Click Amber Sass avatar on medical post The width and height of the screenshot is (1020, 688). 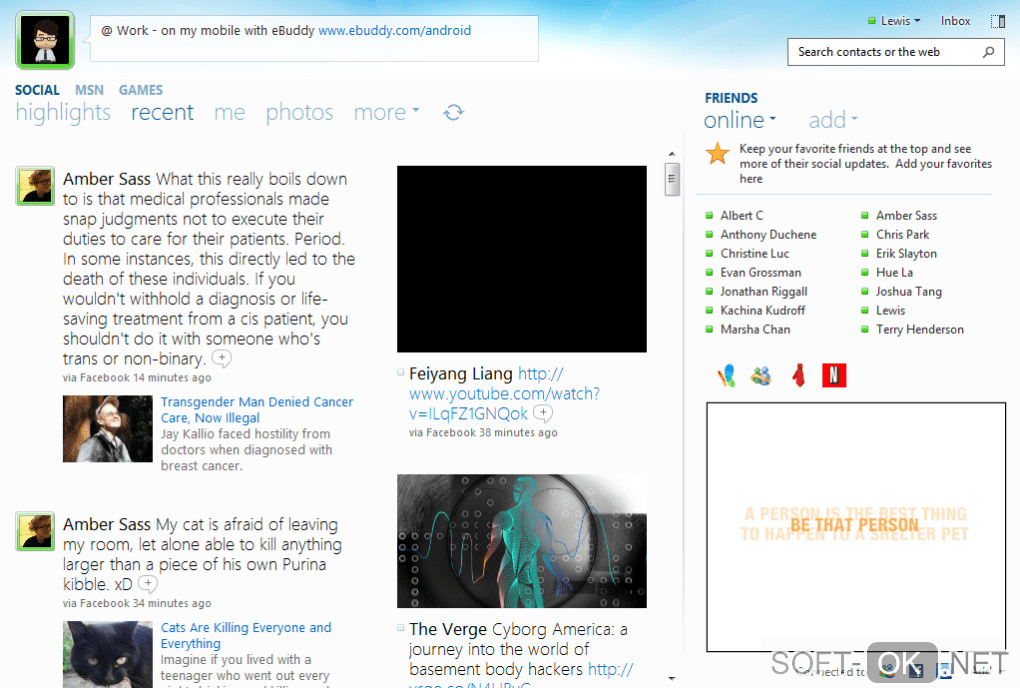(35, 186)
